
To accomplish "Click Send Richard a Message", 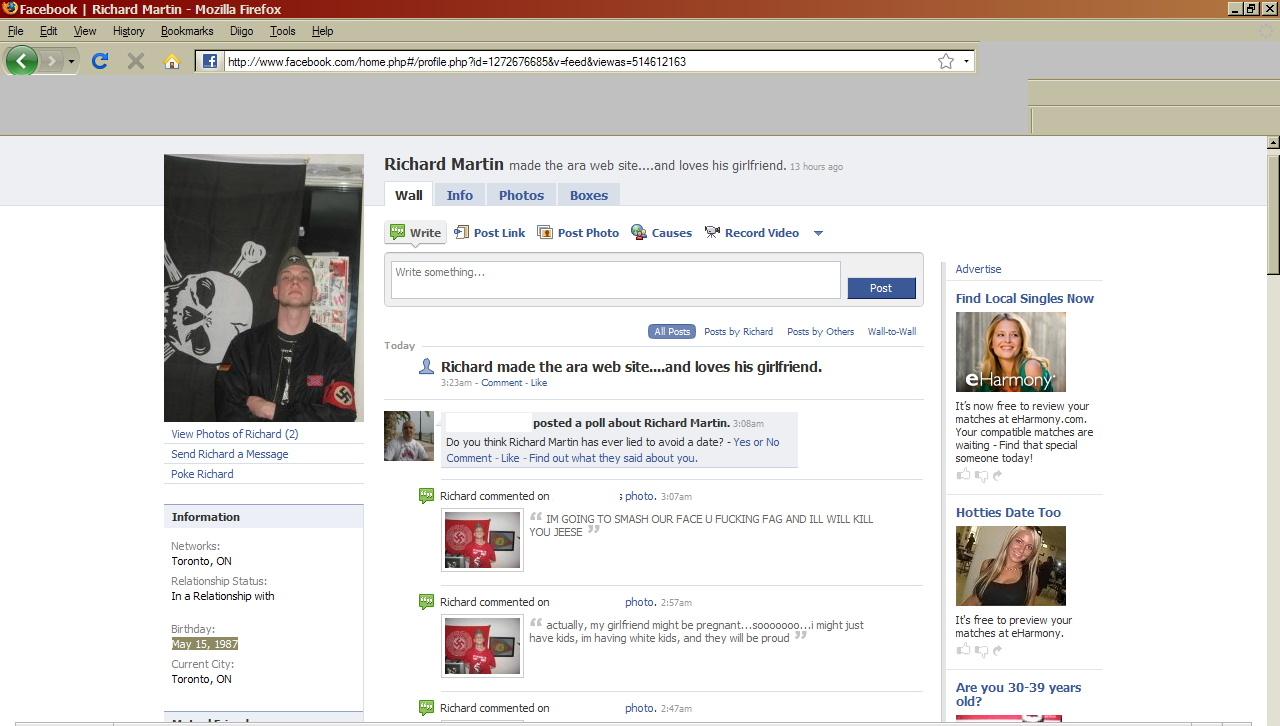I will pos(230,454).
